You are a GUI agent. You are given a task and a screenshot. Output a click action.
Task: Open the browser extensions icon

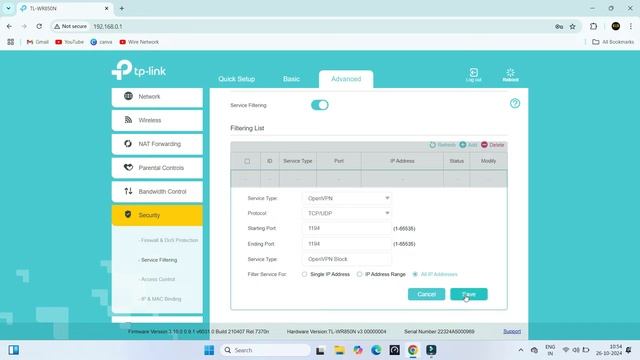[593, 26]
